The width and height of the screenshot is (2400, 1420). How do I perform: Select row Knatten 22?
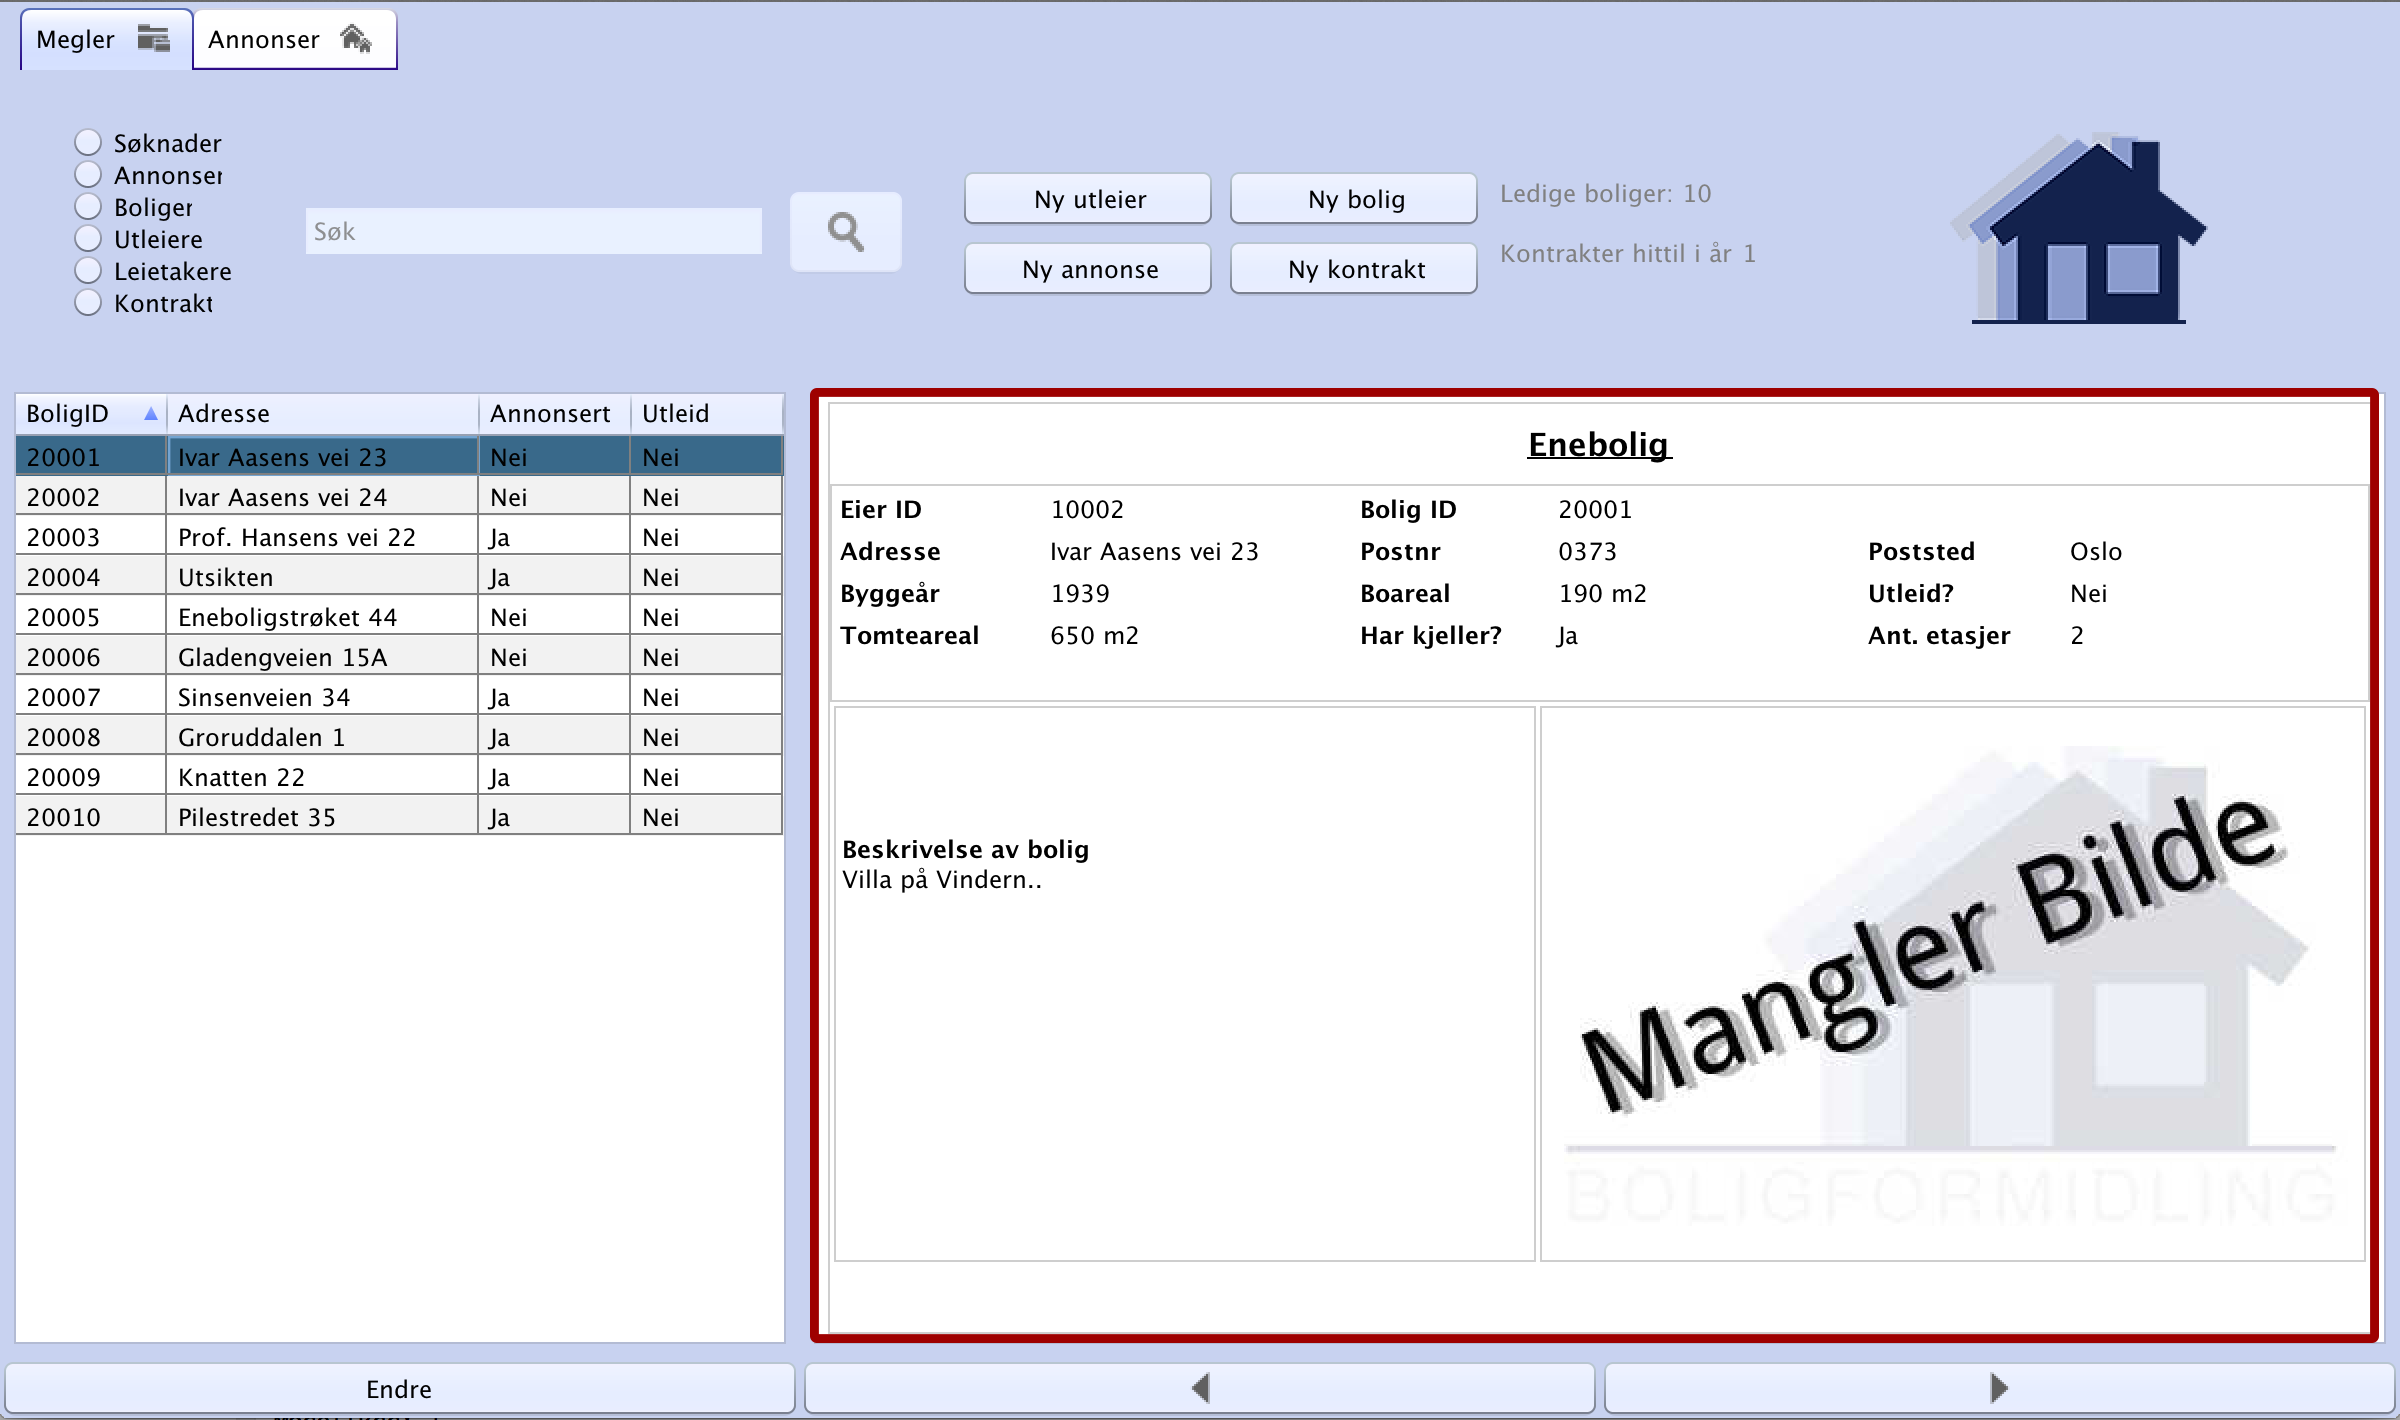[399, 777]
